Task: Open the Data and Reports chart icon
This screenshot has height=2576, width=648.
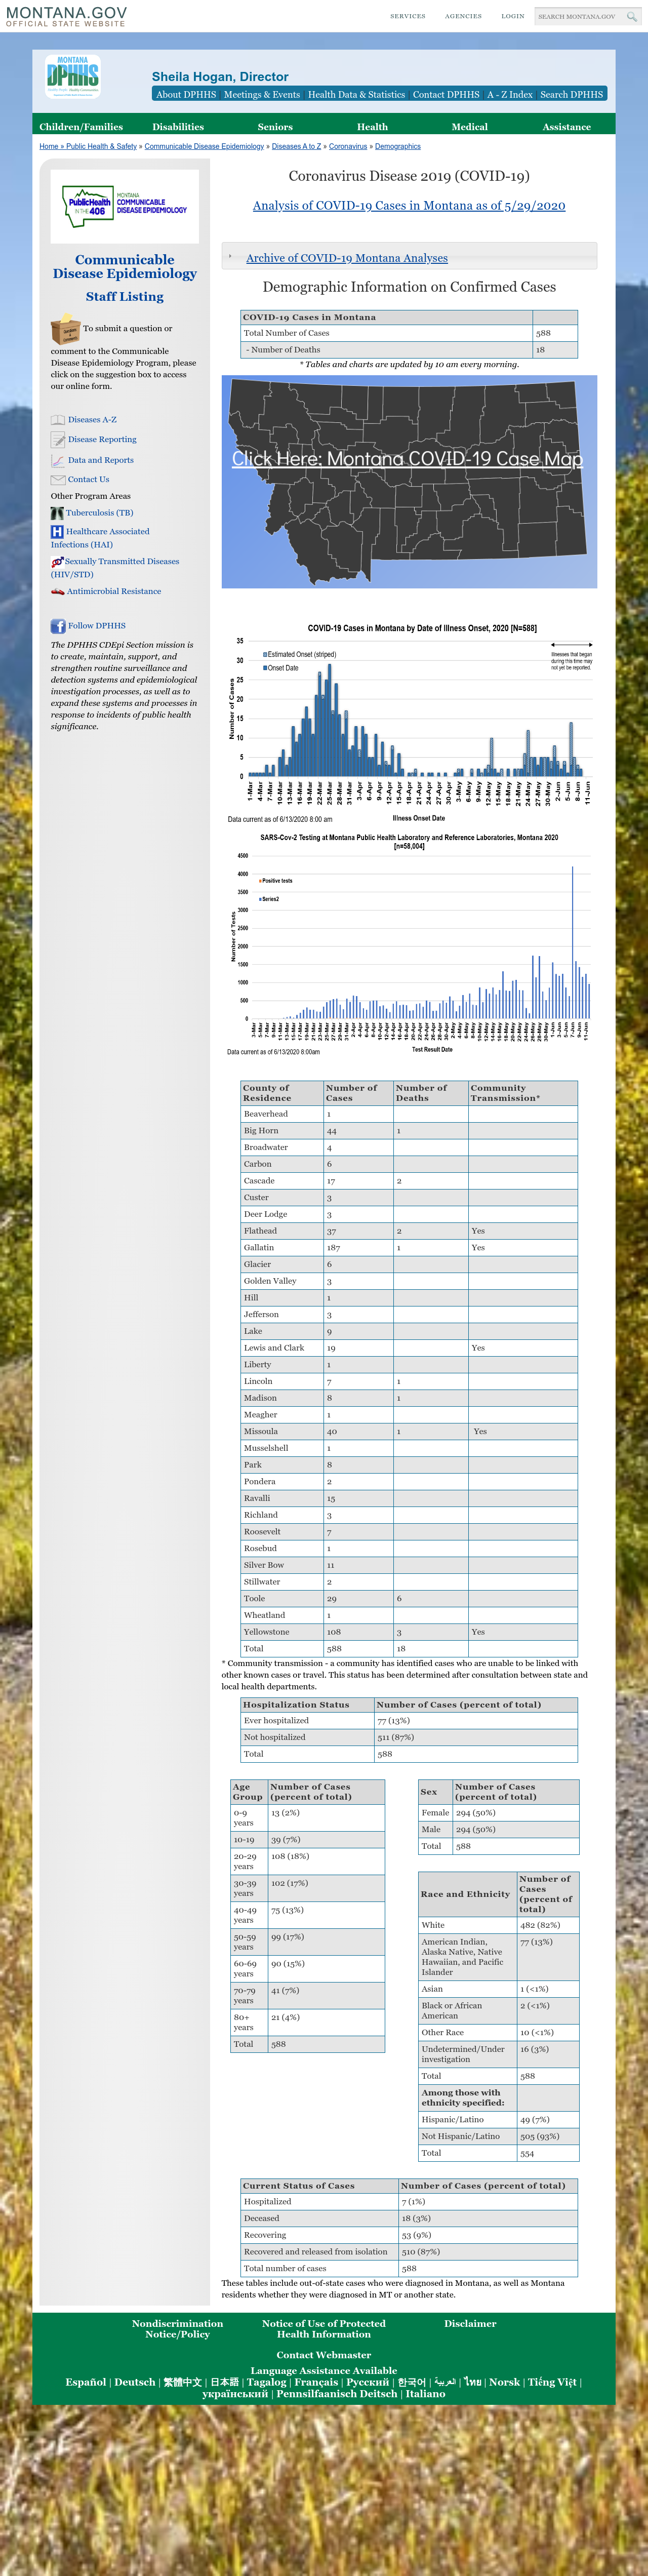Action: pos(58,461)
